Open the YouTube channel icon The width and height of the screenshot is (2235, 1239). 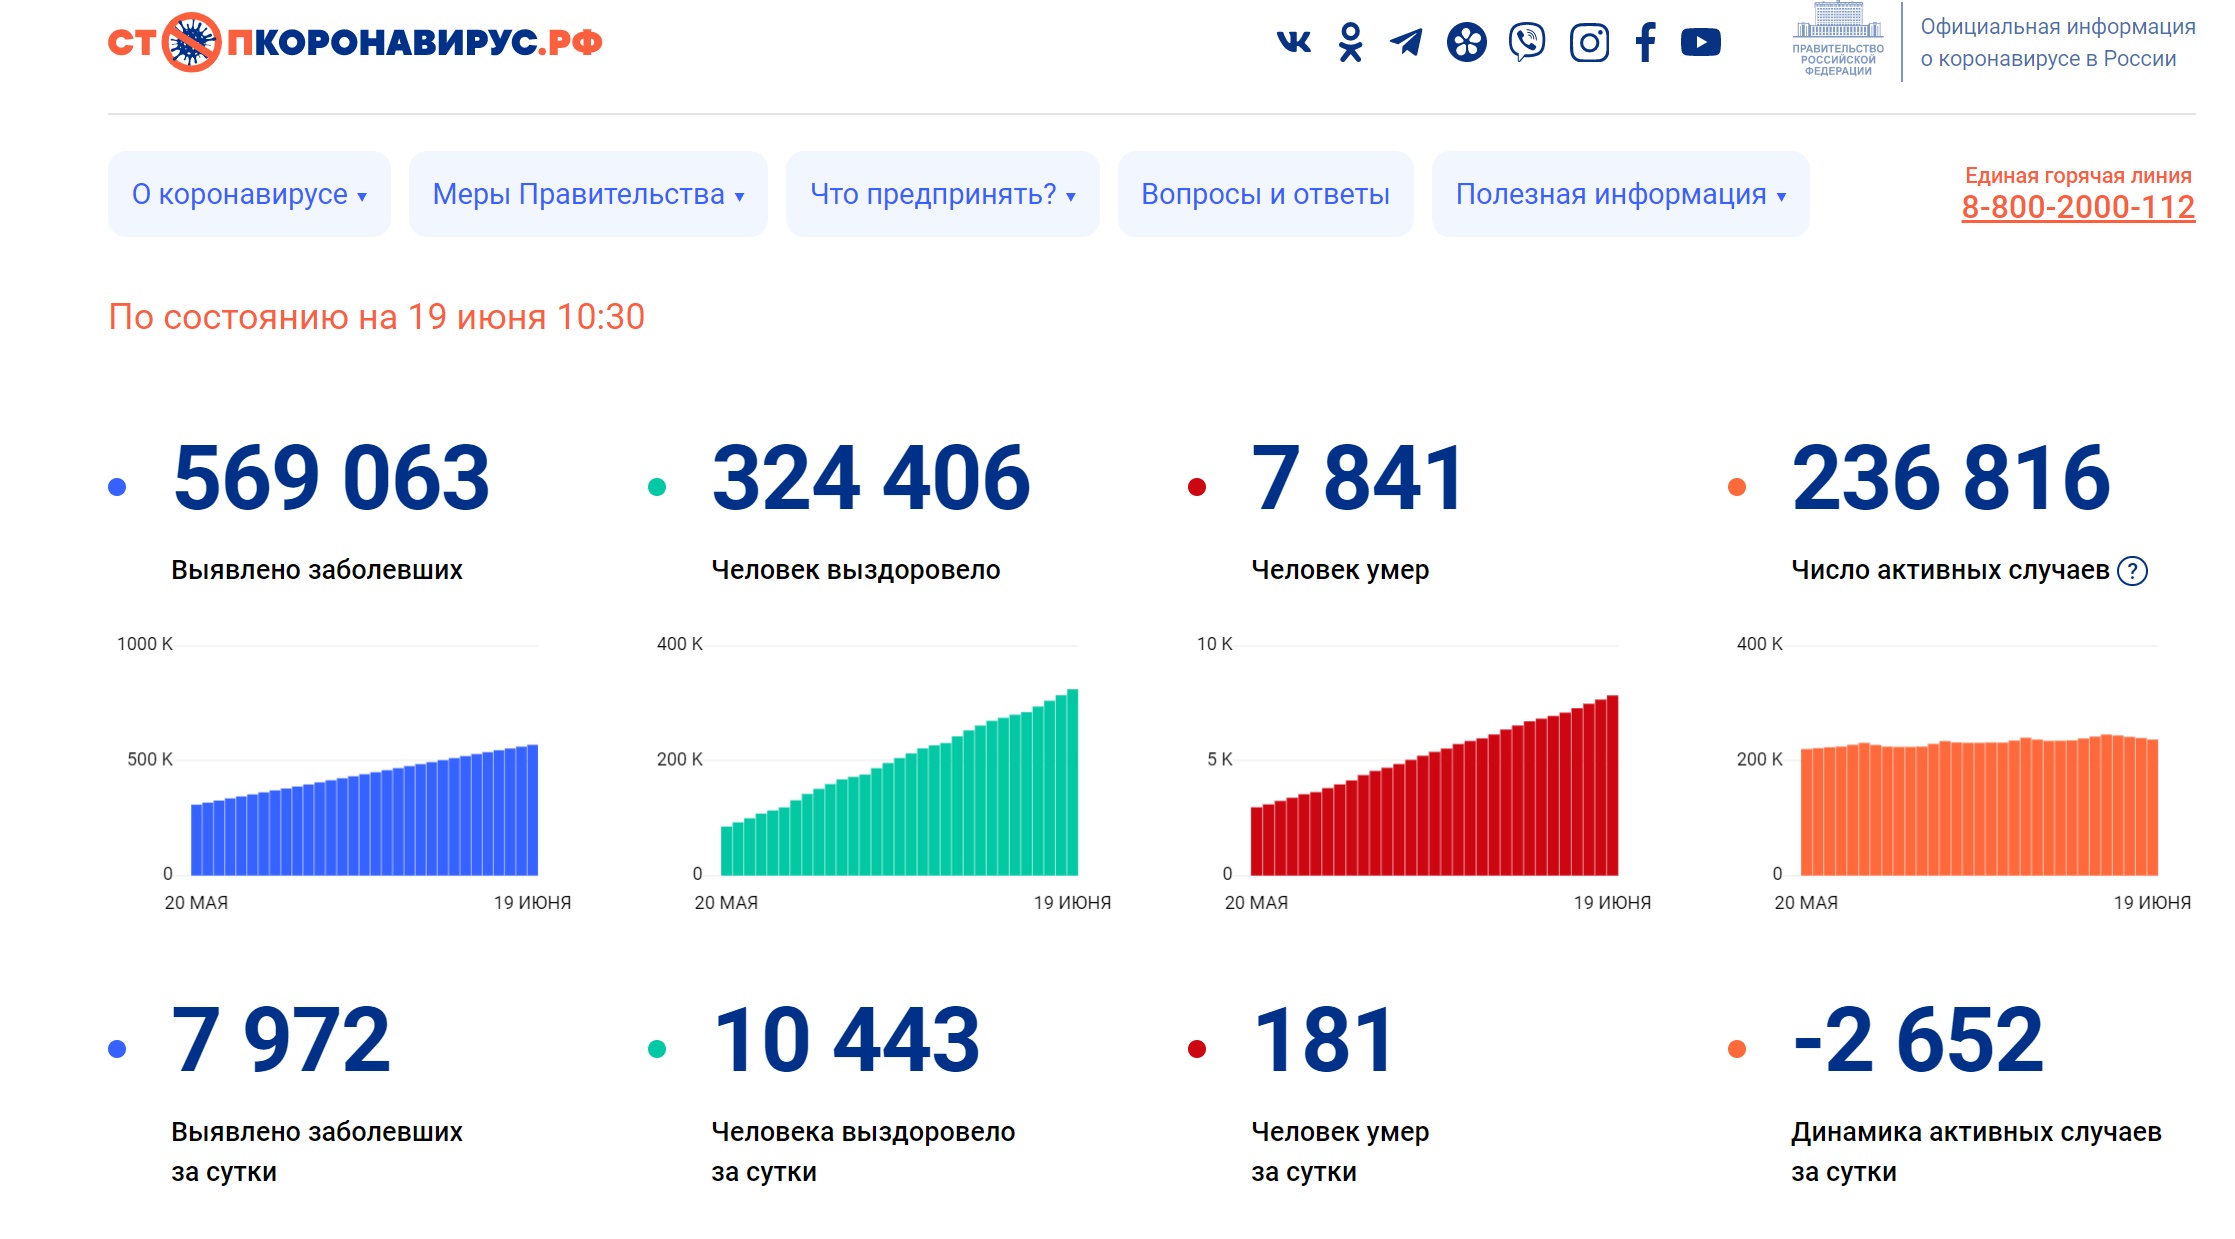[1700, 42]
